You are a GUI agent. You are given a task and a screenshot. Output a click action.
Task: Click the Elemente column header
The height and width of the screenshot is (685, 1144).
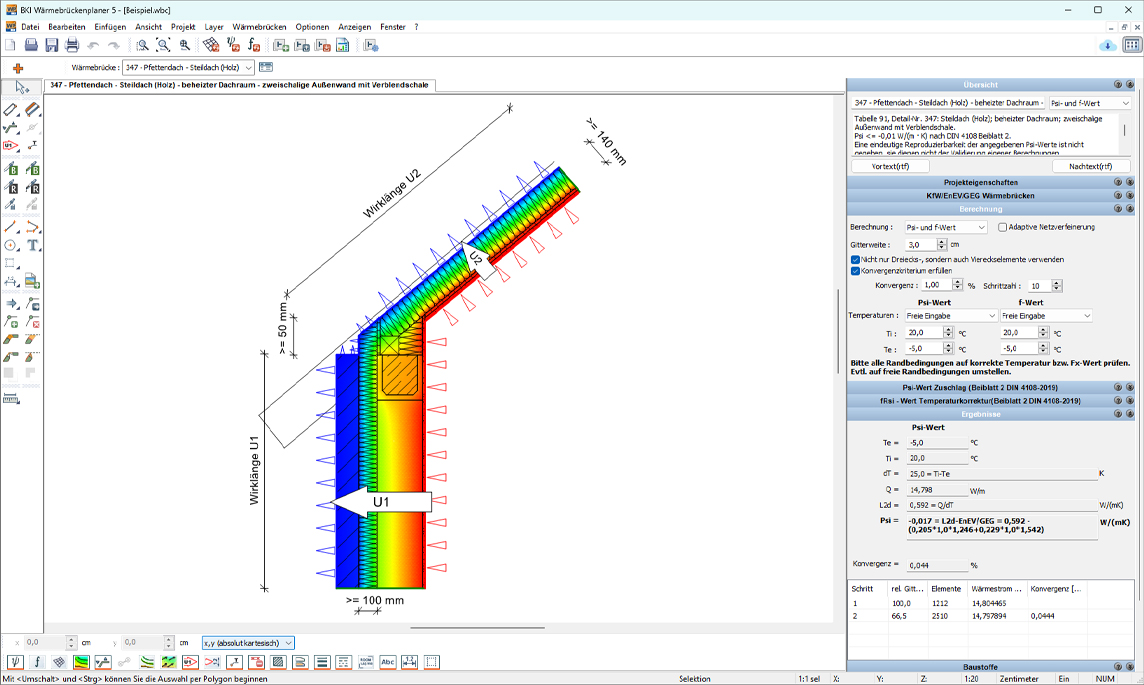946,589
